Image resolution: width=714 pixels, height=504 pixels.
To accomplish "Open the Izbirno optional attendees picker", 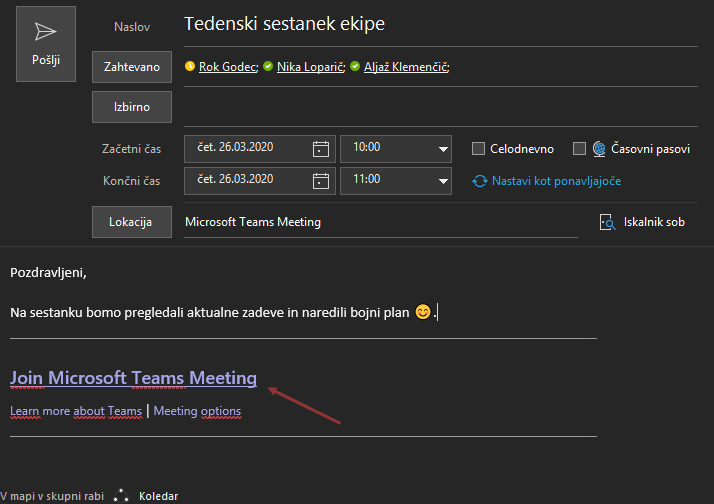I will coord(132,107).
